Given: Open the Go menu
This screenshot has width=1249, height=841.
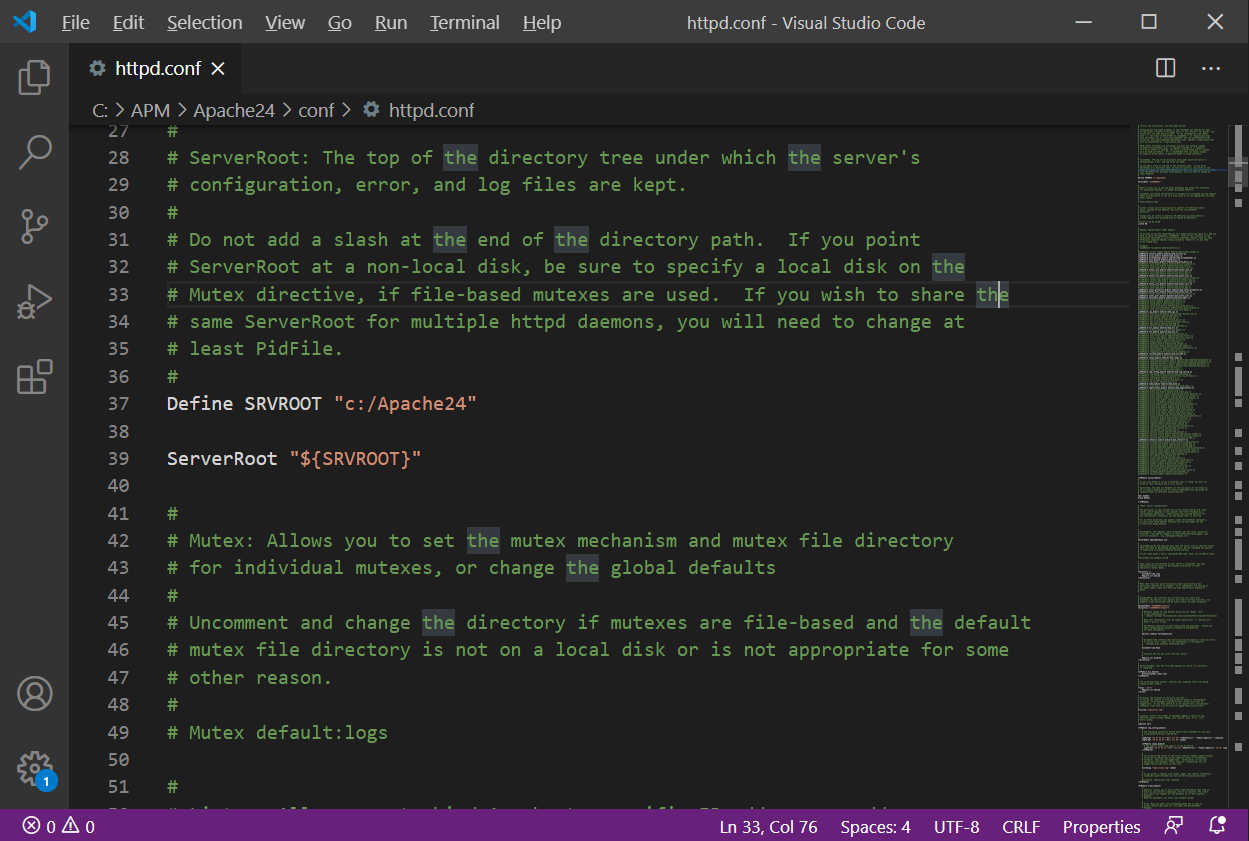Looking at the screenshot, I should (340, 22).
